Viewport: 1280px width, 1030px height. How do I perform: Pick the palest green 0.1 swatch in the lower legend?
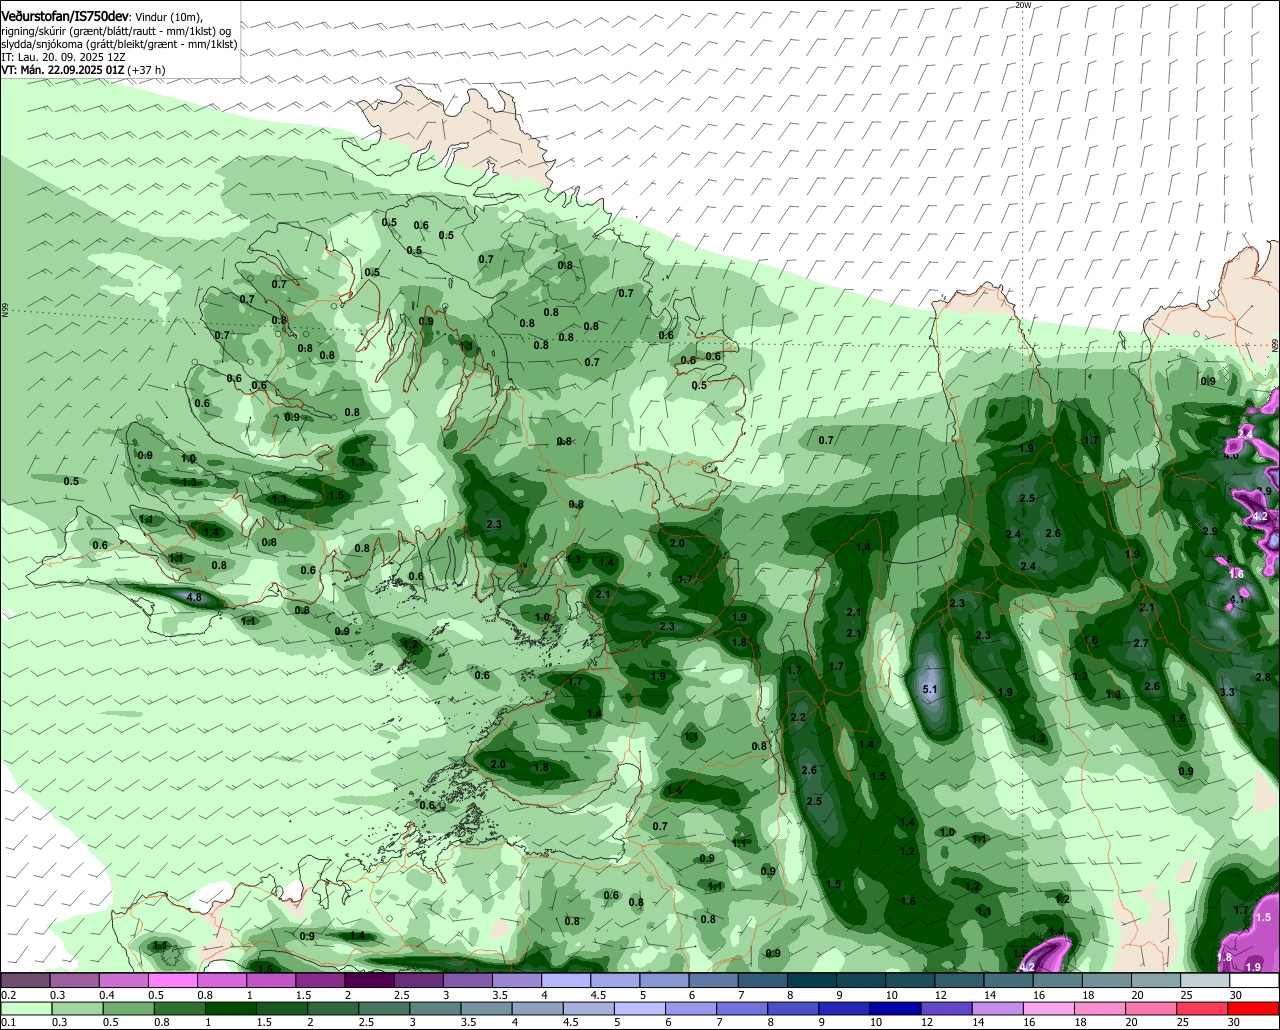[x=25, y=1009]
